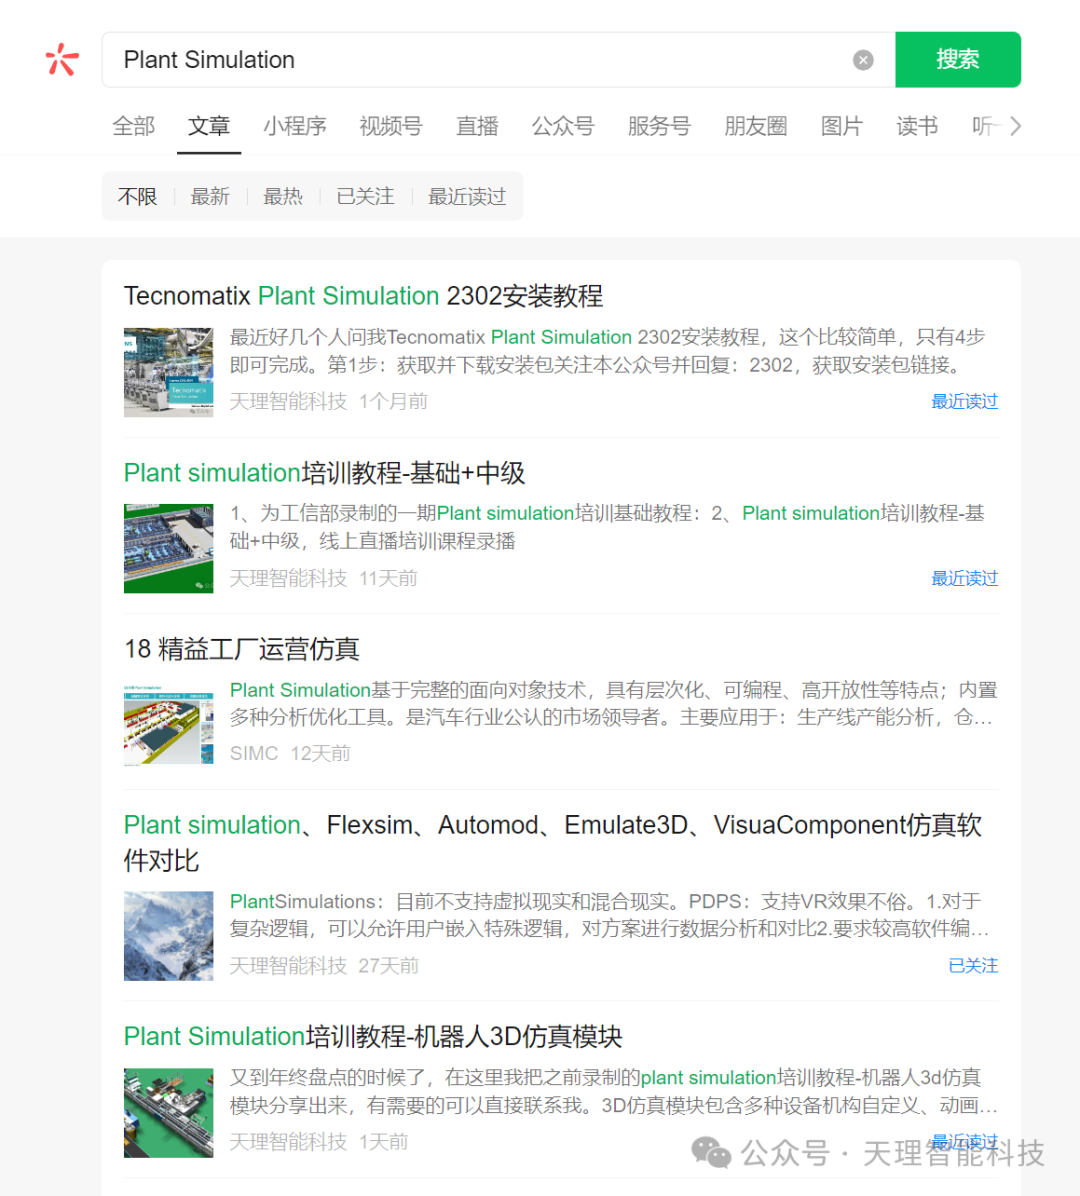
Task: Filter results by 最热
Action: [283, 197]
